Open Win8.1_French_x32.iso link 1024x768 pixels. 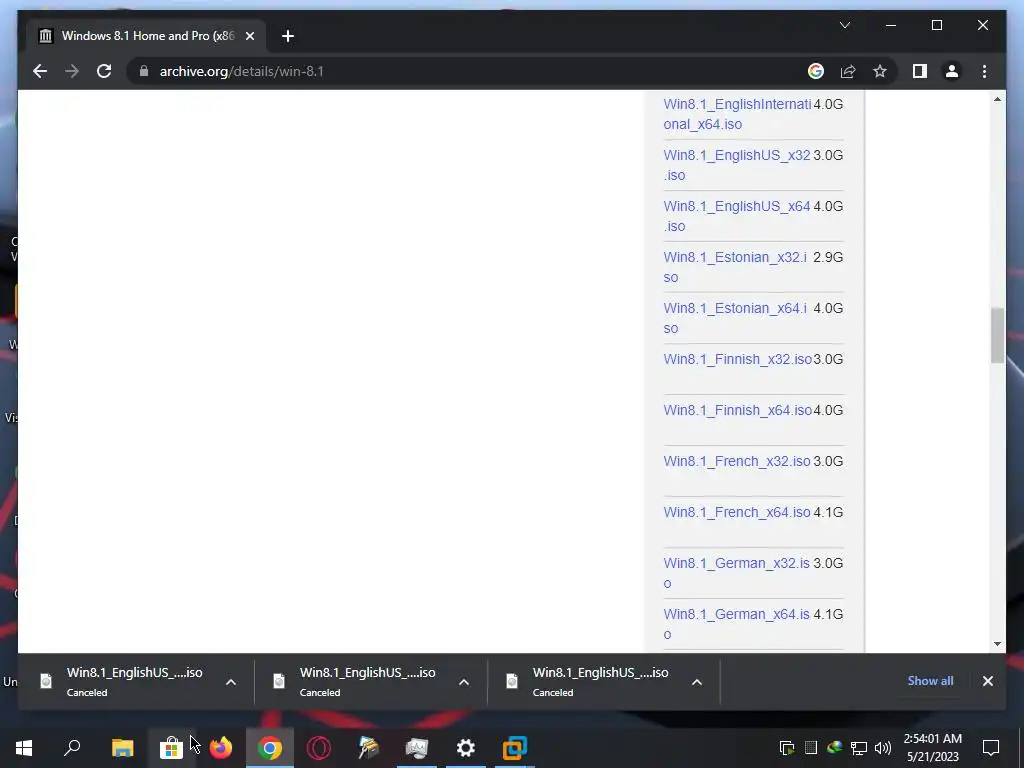[x=737, y=461]
